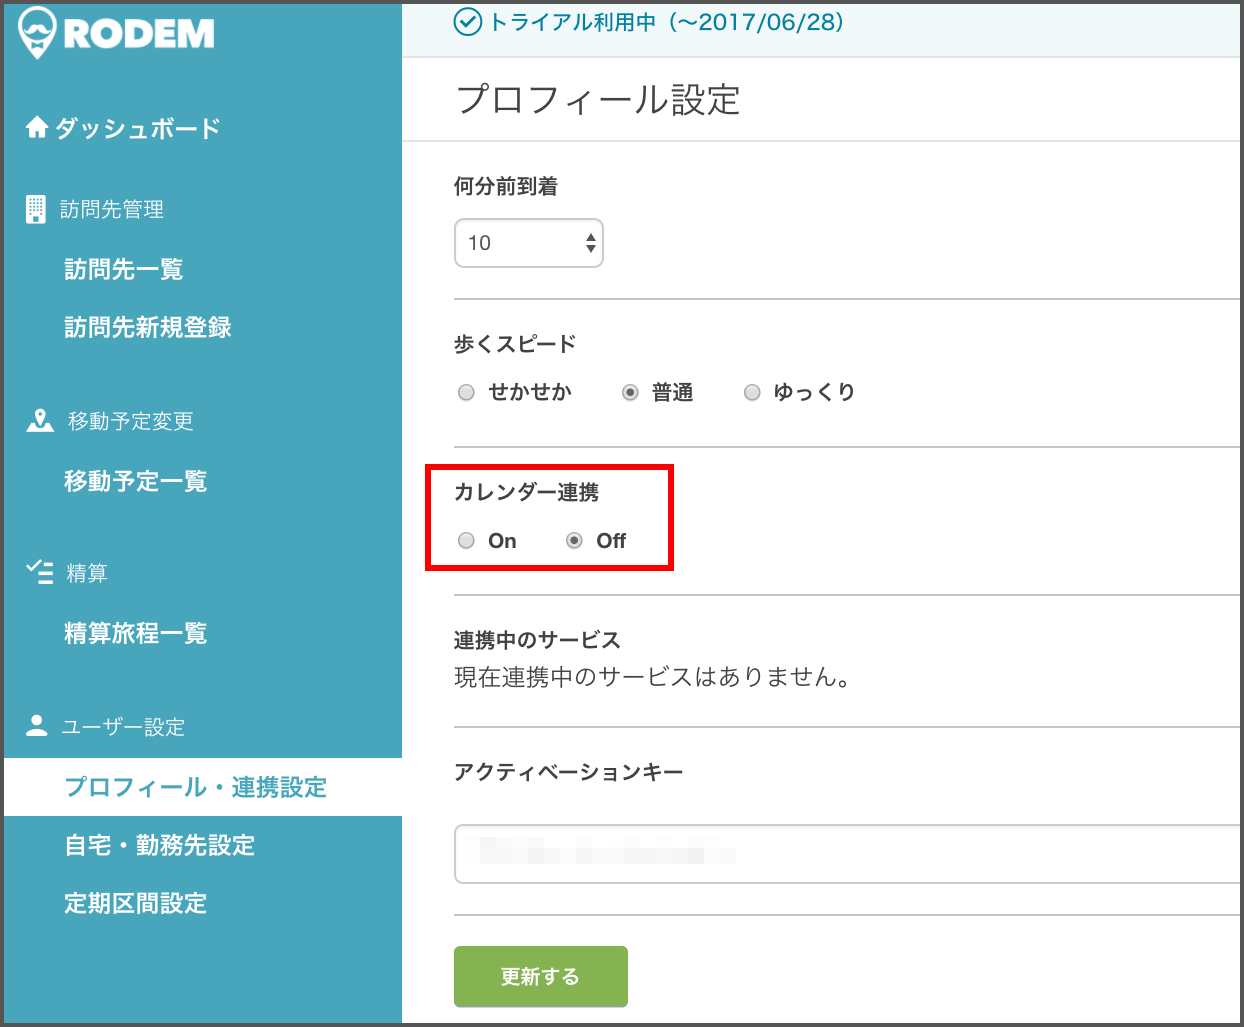
Task: Open the 何分前到着 dropdown showing 10
Action: click(x=528, y=242)
